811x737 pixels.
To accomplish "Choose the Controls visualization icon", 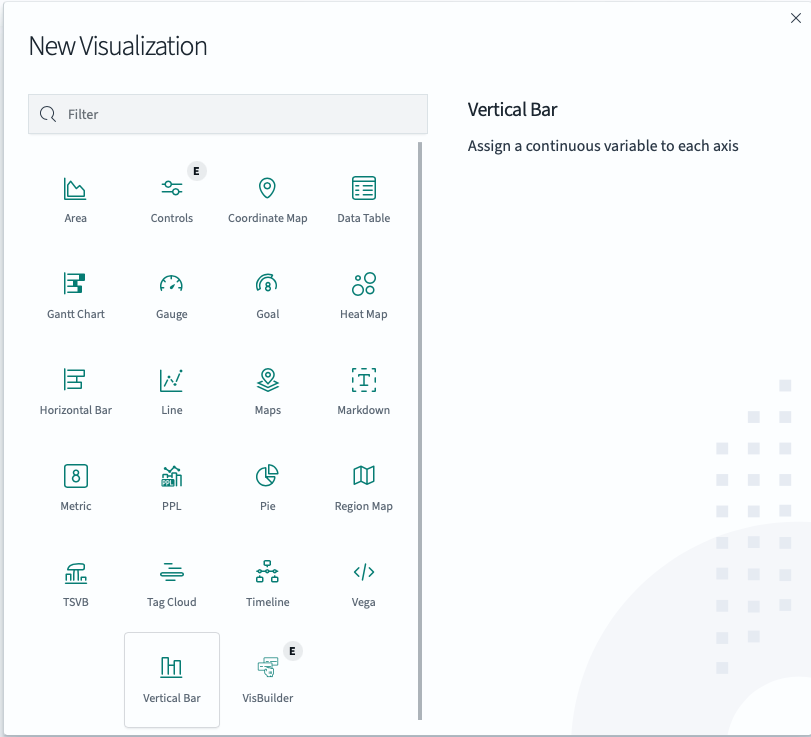I will 172,188.
